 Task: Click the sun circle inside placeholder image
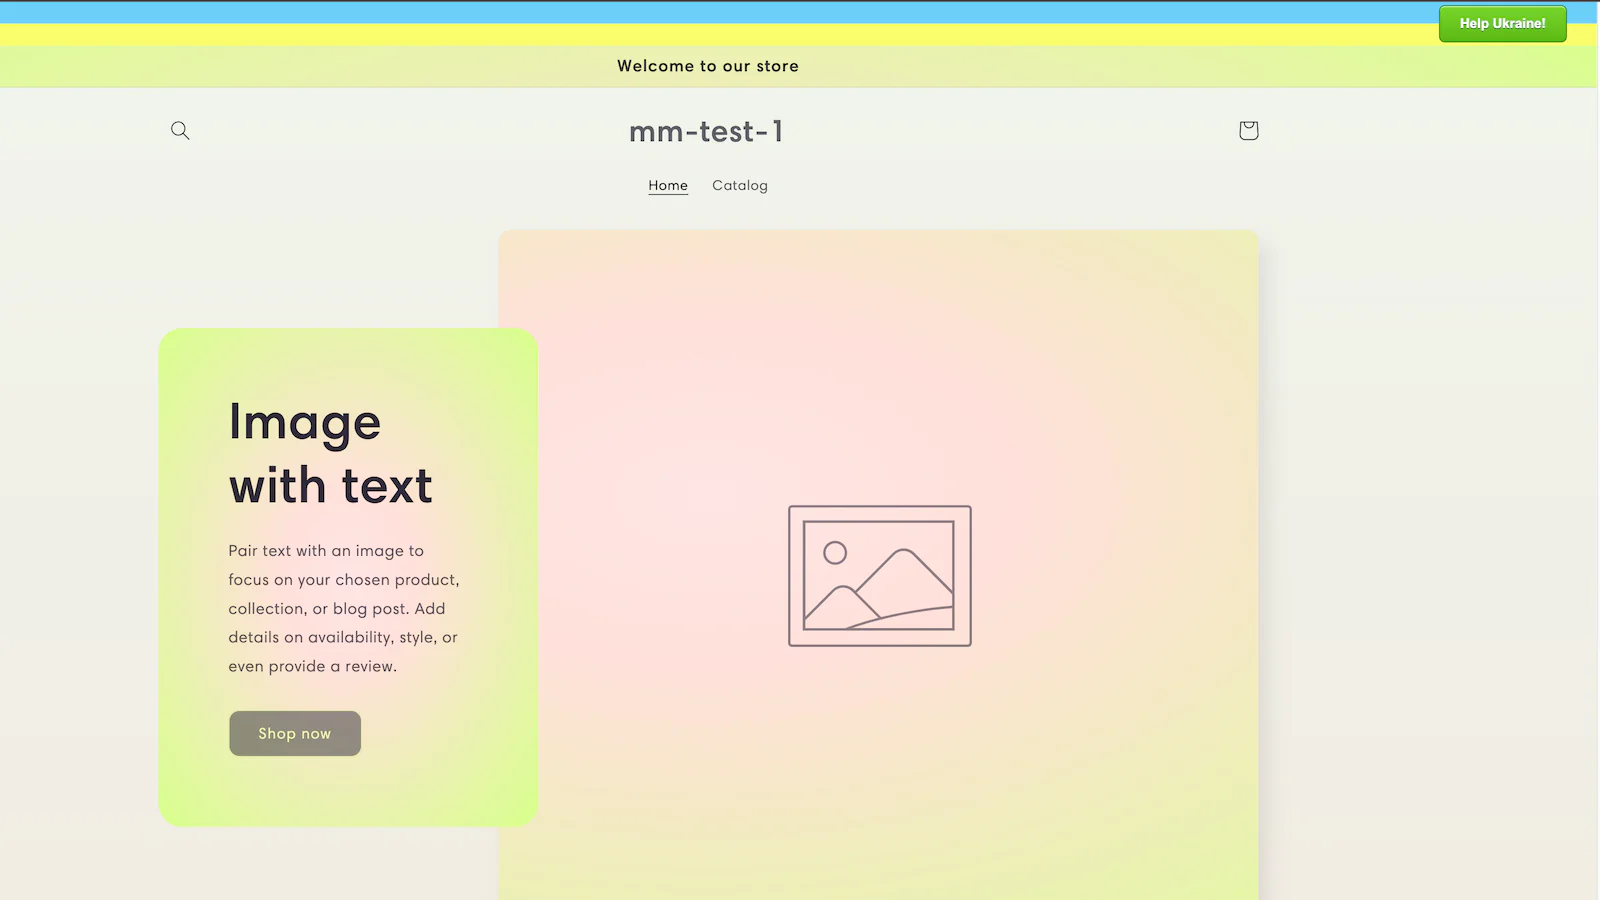[835, 553]
